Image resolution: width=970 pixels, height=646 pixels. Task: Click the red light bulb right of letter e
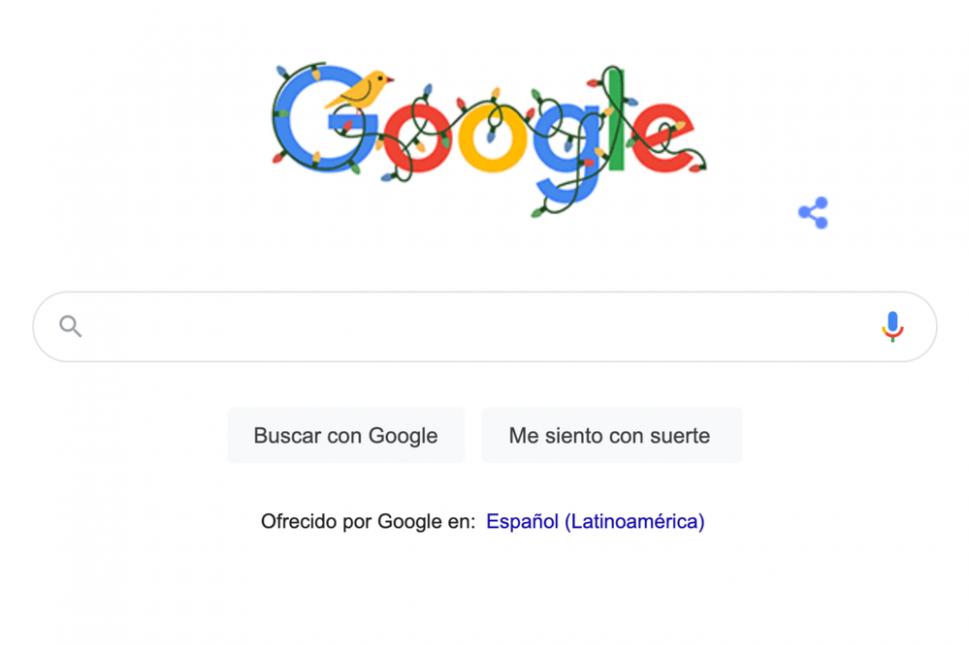point(698,166)
